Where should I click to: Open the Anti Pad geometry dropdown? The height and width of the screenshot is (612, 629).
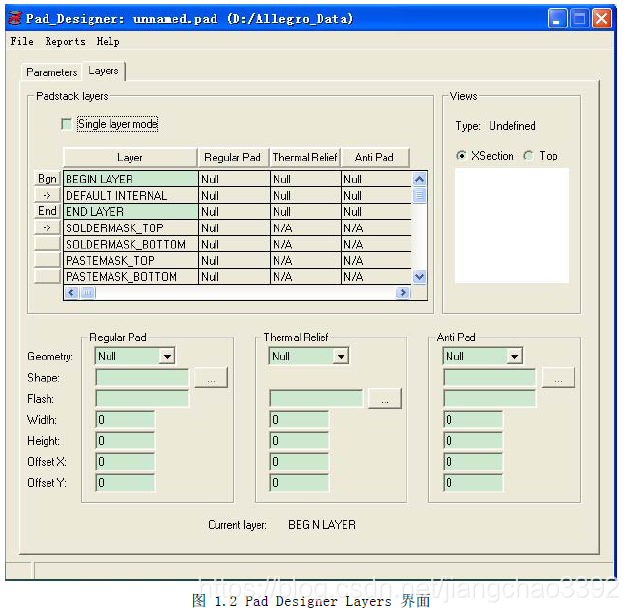(514, 356)
